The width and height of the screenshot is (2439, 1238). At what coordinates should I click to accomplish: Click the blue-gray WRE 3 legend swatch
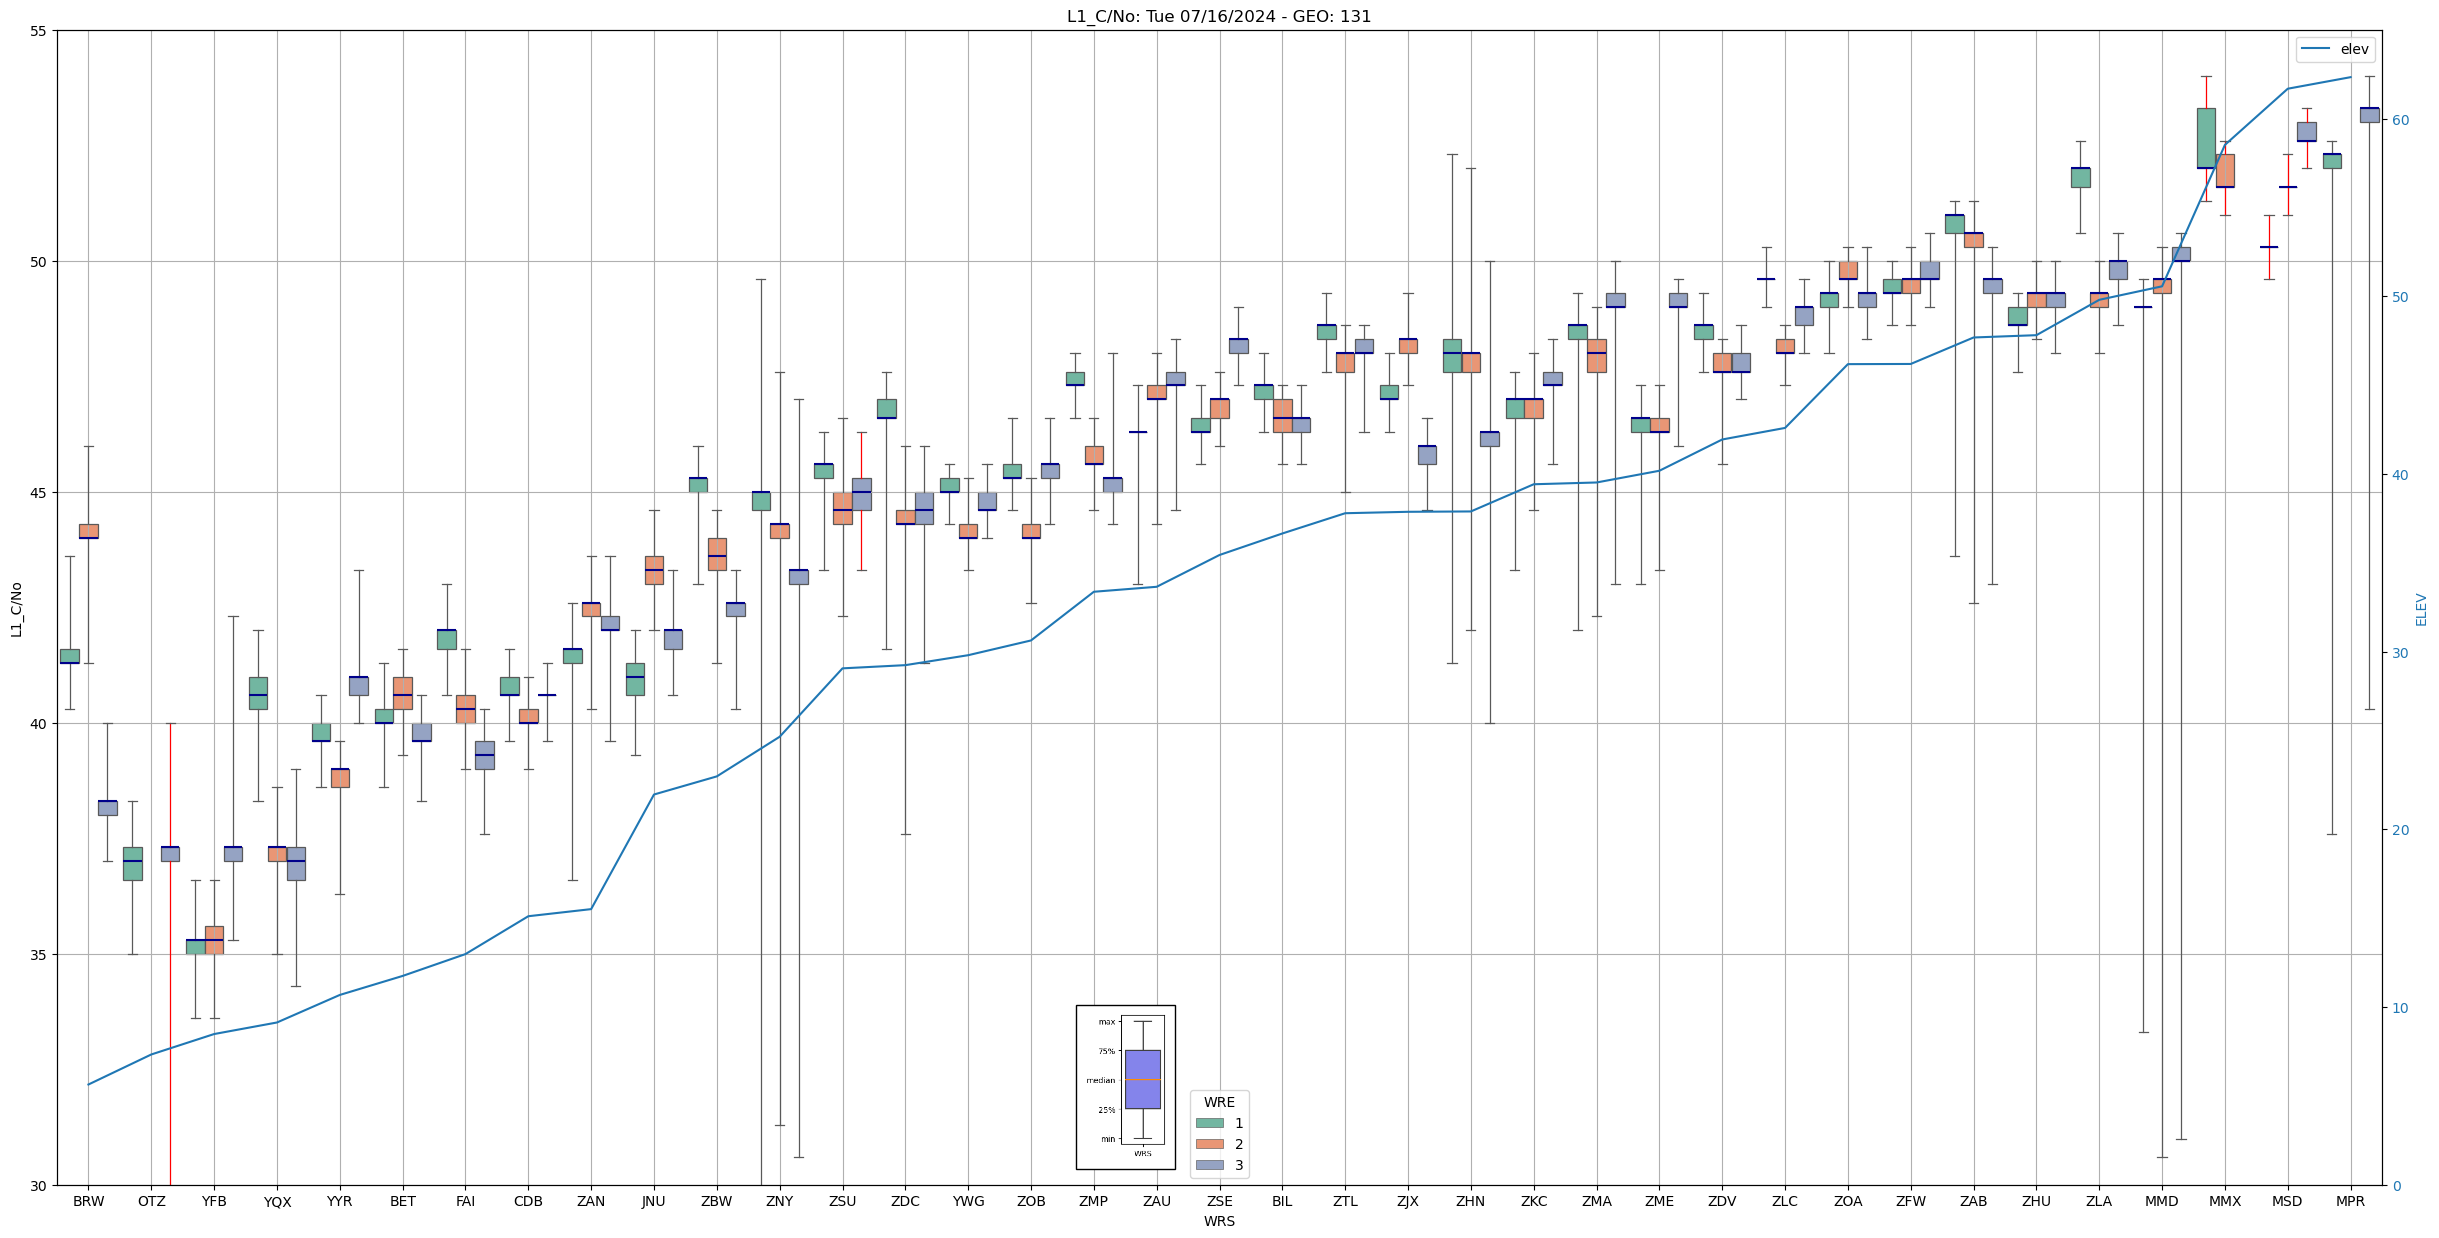[1209, 1165]
